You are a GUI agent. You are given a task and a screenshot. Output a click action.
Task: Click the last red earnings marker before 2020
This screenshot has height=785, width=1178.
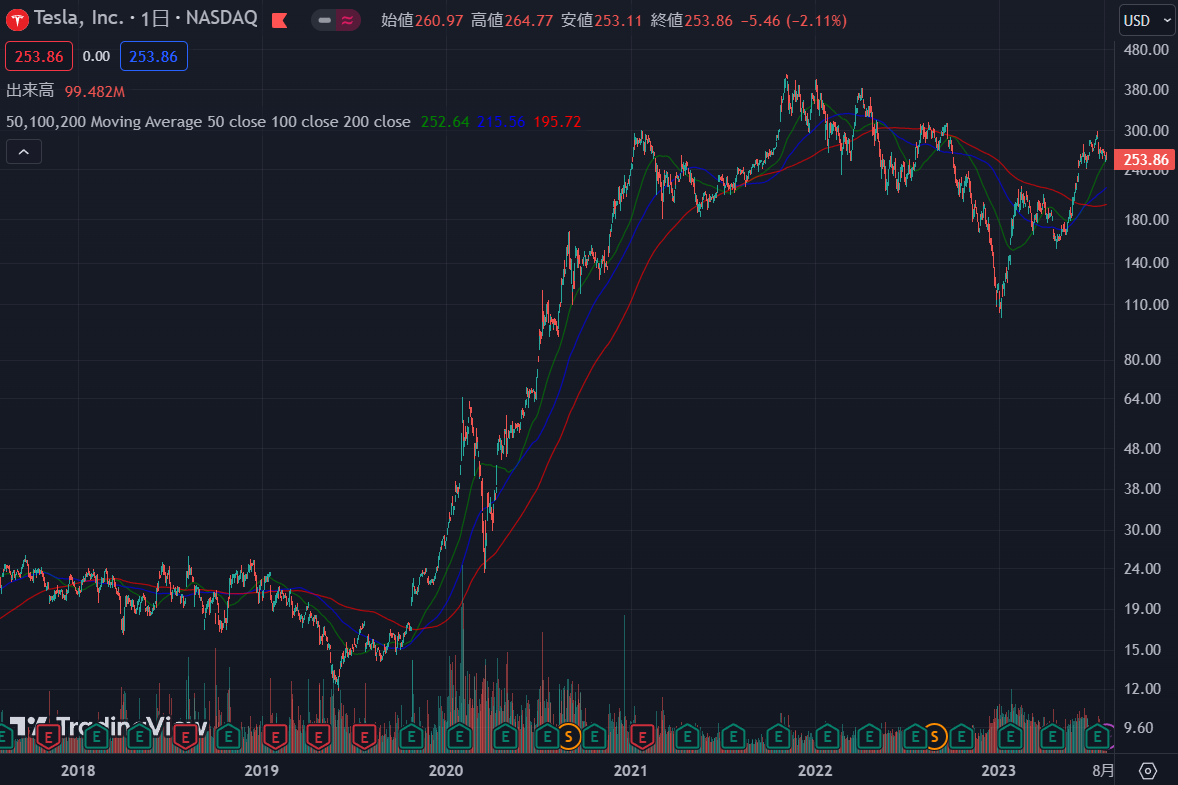(x=364, y=737)
